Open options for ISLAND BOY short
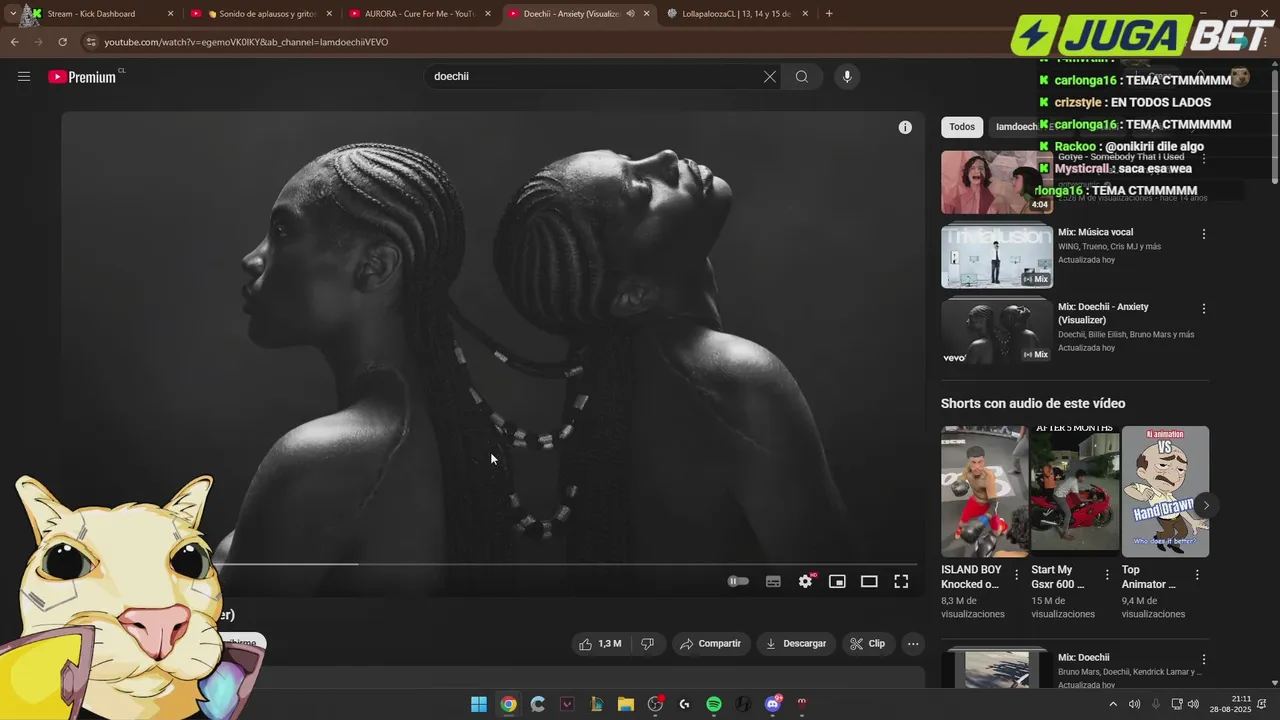 point(1017,575)
